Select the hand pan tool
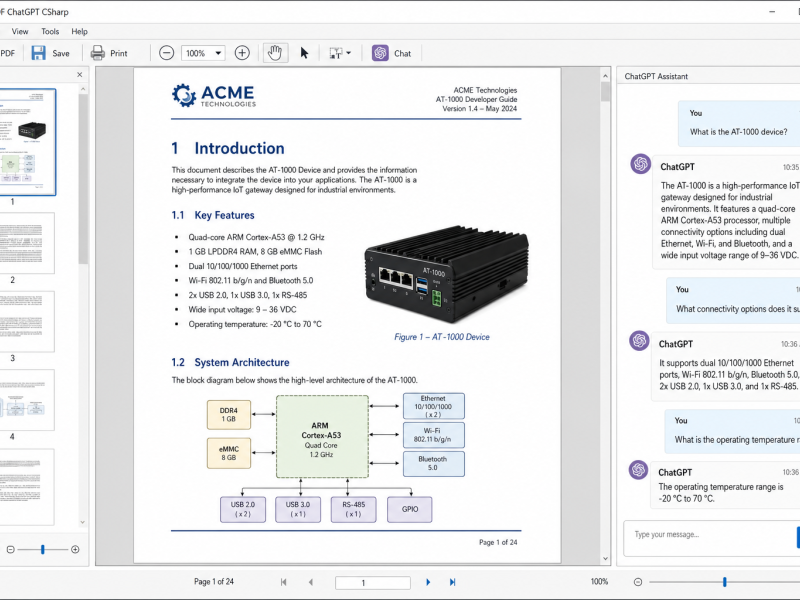The height and width of the screenshot is (600, 800). click(275, 53)
